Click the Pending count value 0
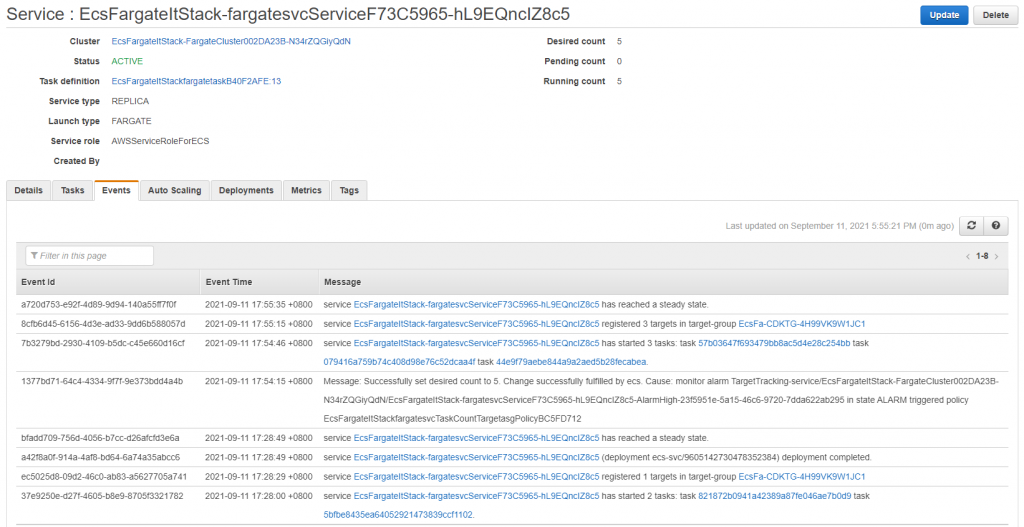Screen dimensions: 1024x527 pos(619,61)
